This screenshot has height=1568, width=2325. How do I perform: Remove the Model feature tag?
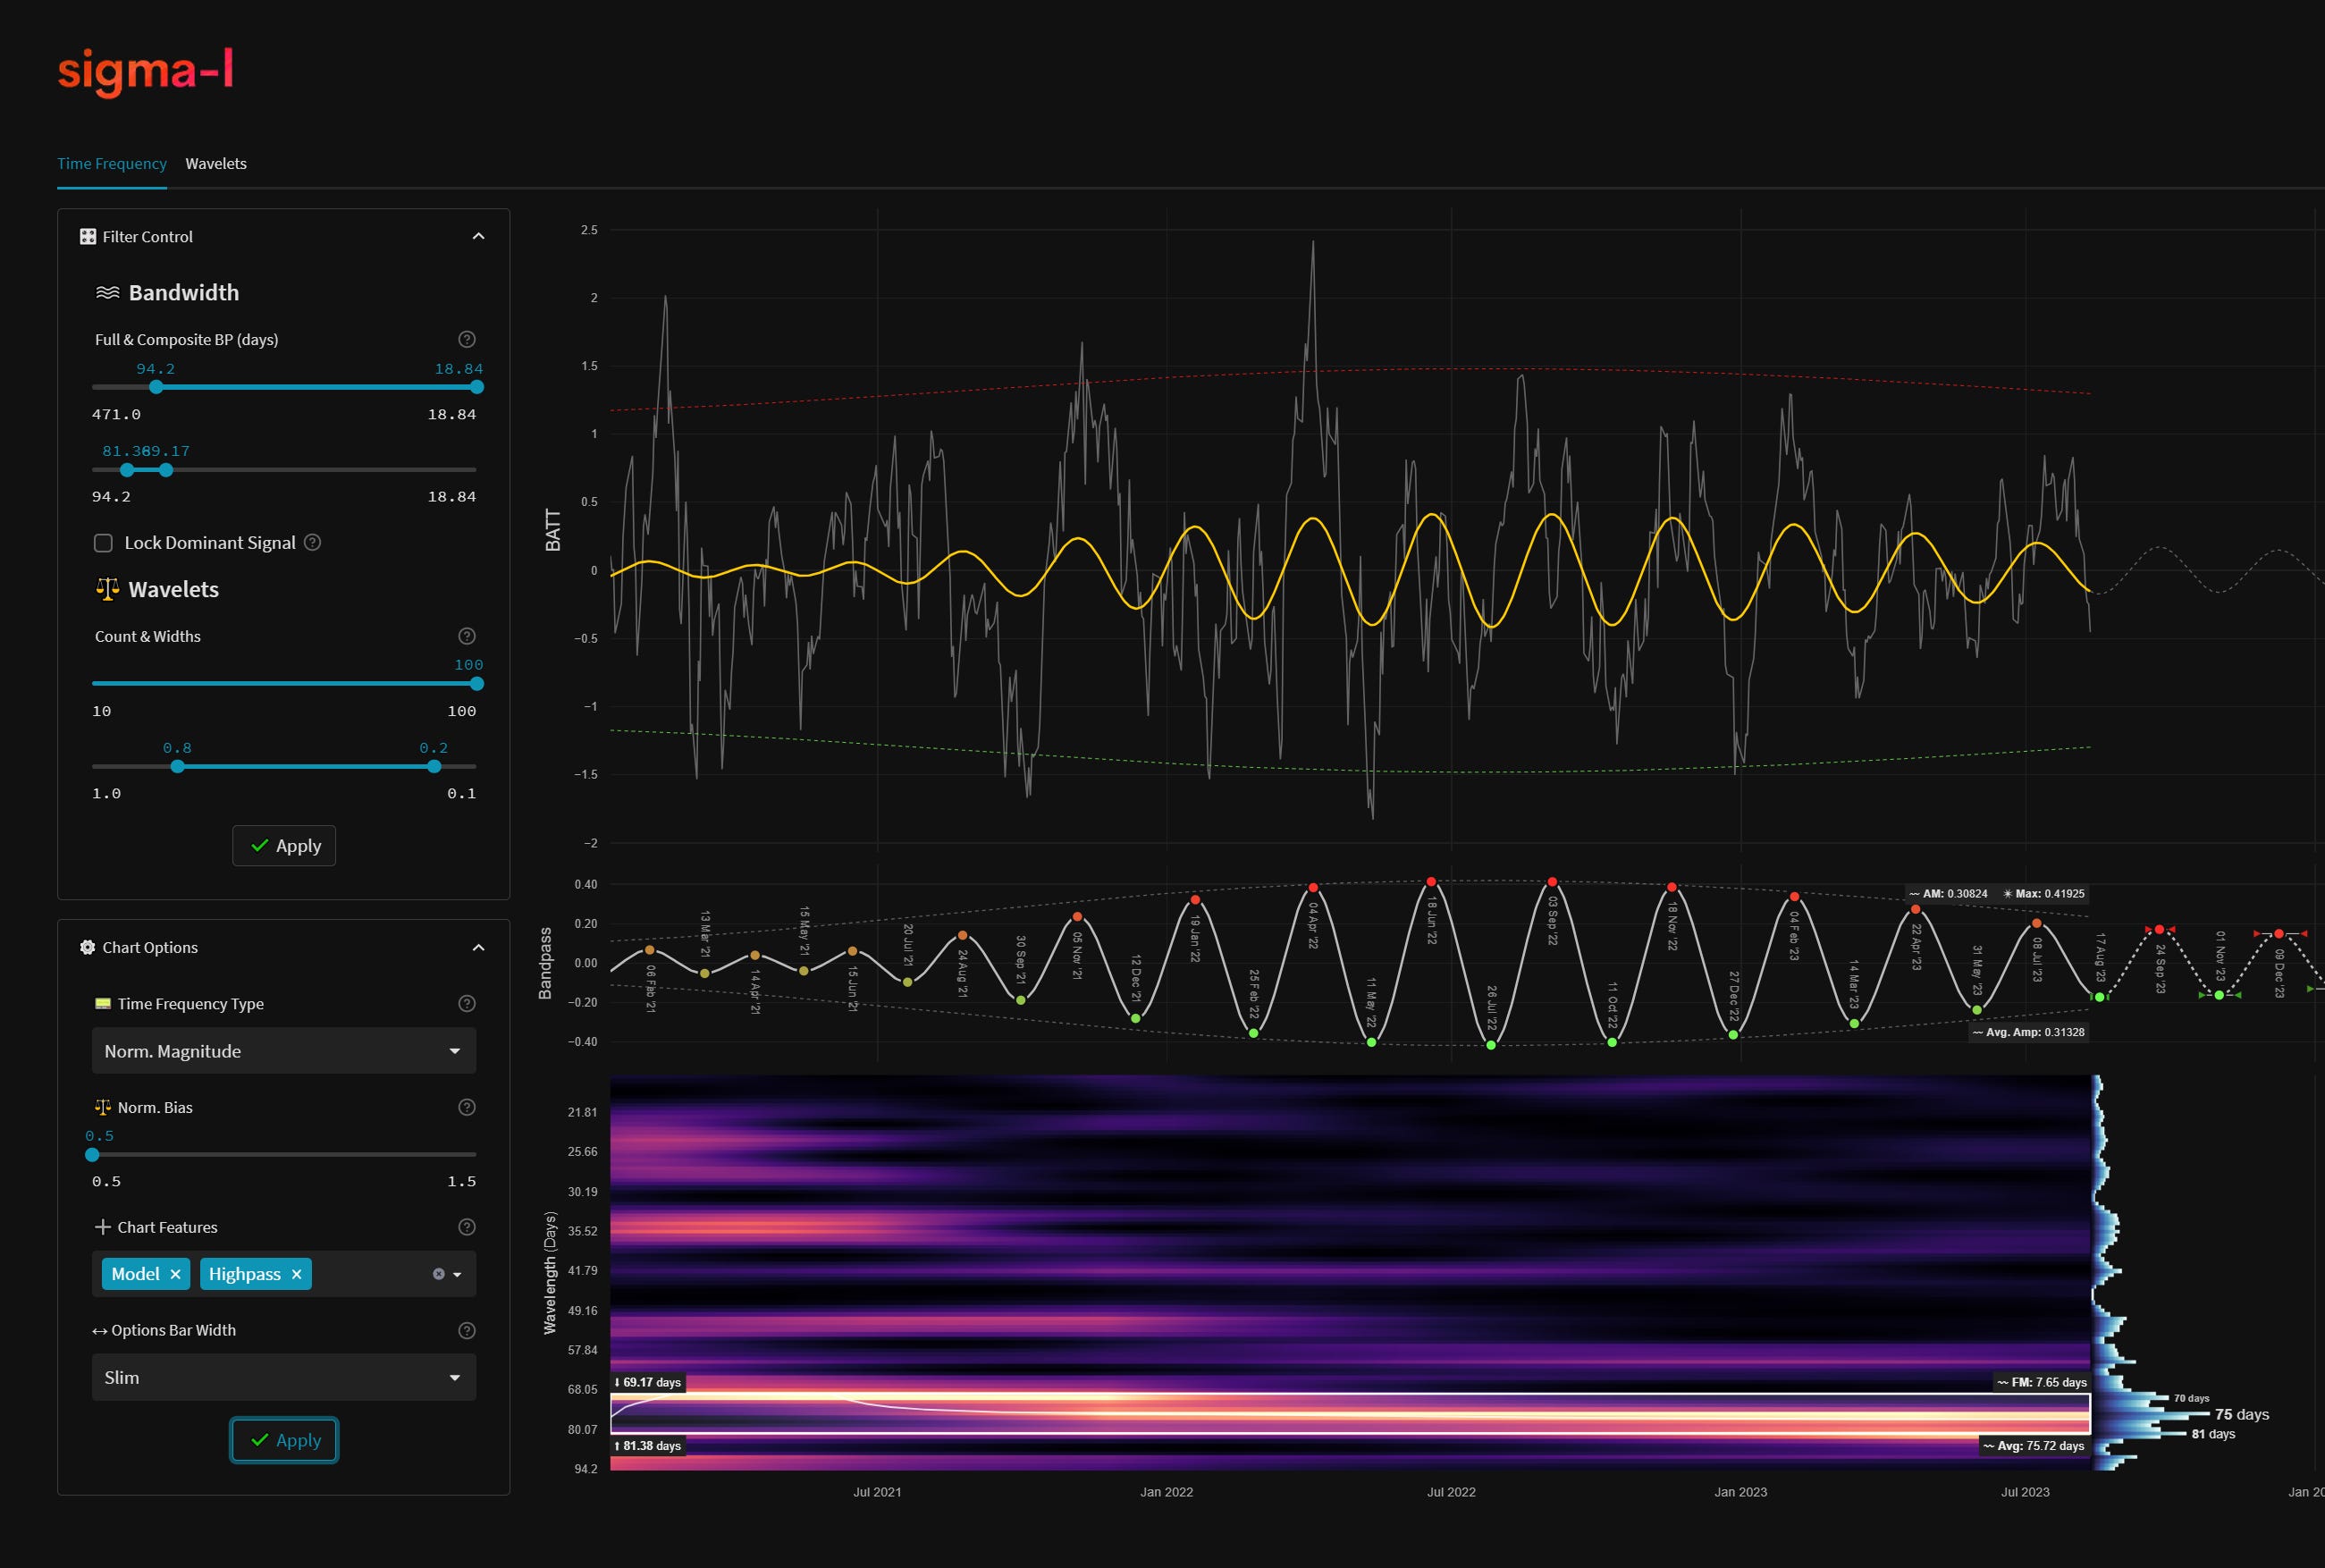pos(175,1274)
